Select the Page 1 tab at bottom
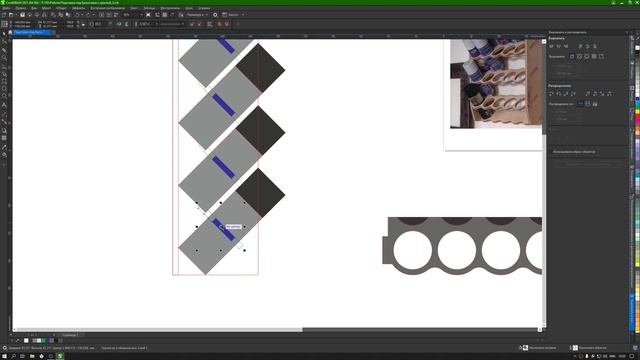Image resolution: width=640 pixels, height=360 pixels. tap(70, 335)
